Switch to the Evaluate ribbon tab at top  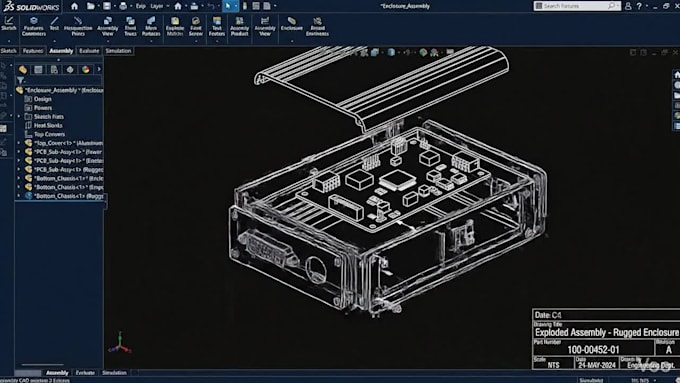(89, 51)
